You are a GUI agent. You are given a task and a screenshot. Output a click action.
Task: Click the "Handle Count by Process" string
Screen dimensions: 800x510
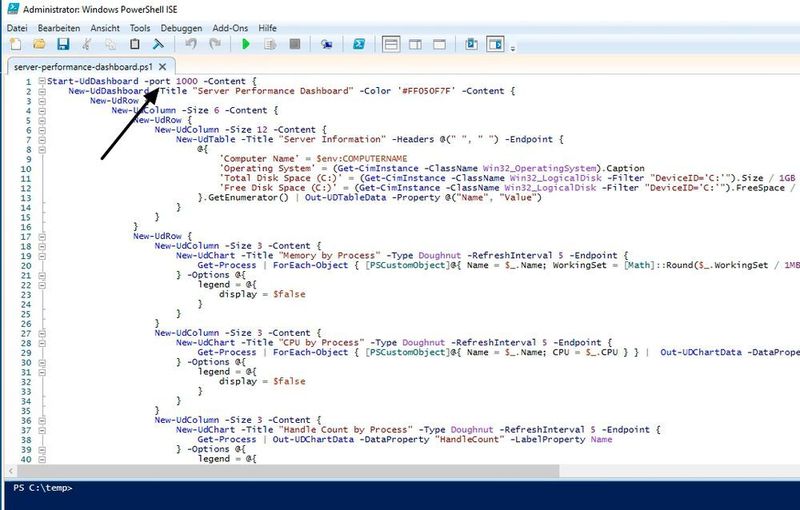coord(345,430)
